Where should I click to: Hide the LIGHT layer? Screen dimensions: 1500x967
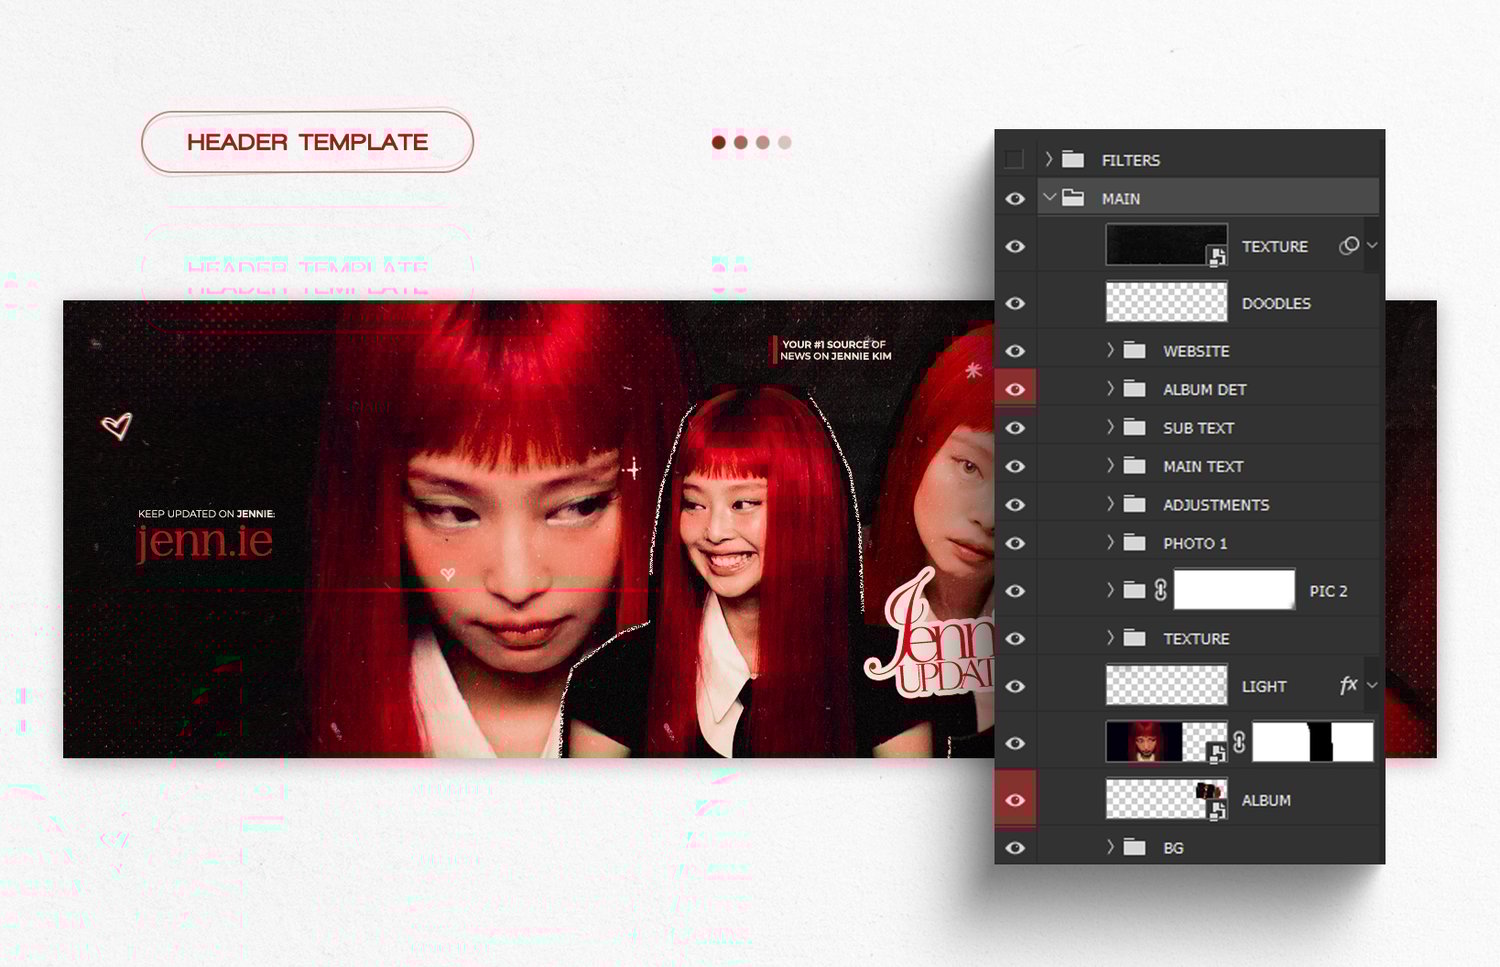1015,686
